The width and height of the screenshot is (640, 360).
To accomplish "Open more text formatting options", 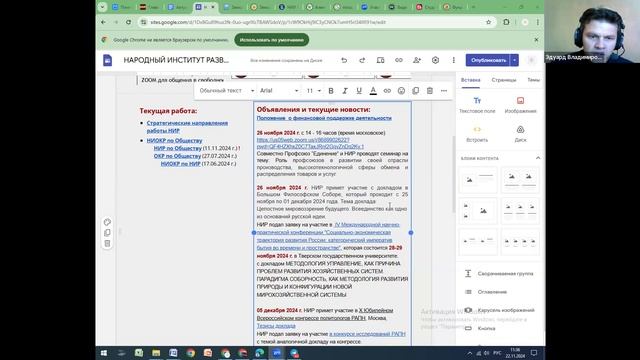I will tap(444, 91).
